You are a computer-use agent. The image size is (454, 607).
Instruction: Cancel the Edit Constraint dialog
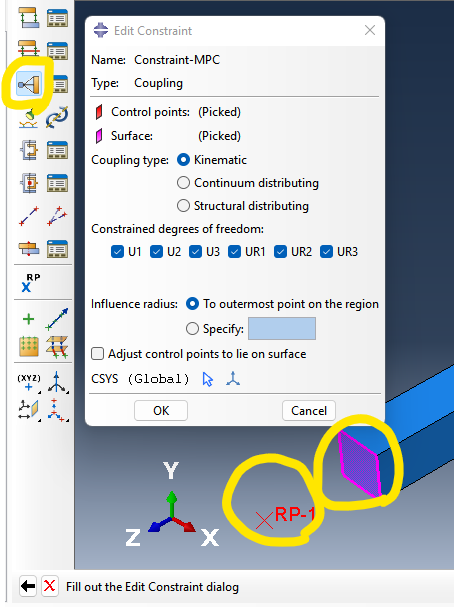tap(309, 410)
